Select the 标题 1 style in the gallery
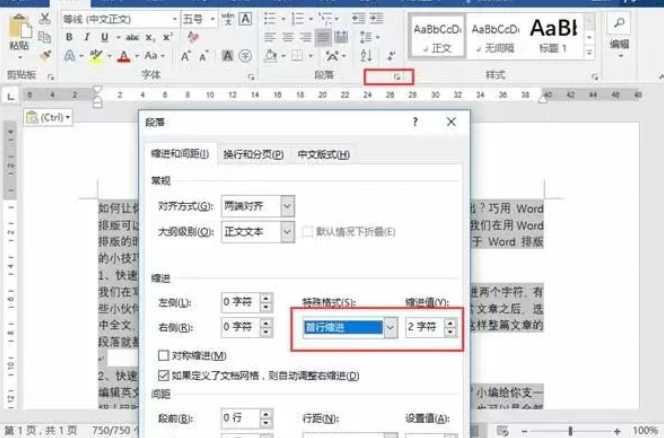 coord(553,36)
